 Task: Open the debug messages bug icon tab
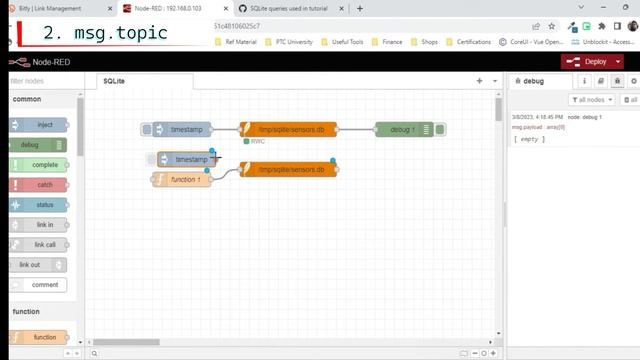point(617,81)
